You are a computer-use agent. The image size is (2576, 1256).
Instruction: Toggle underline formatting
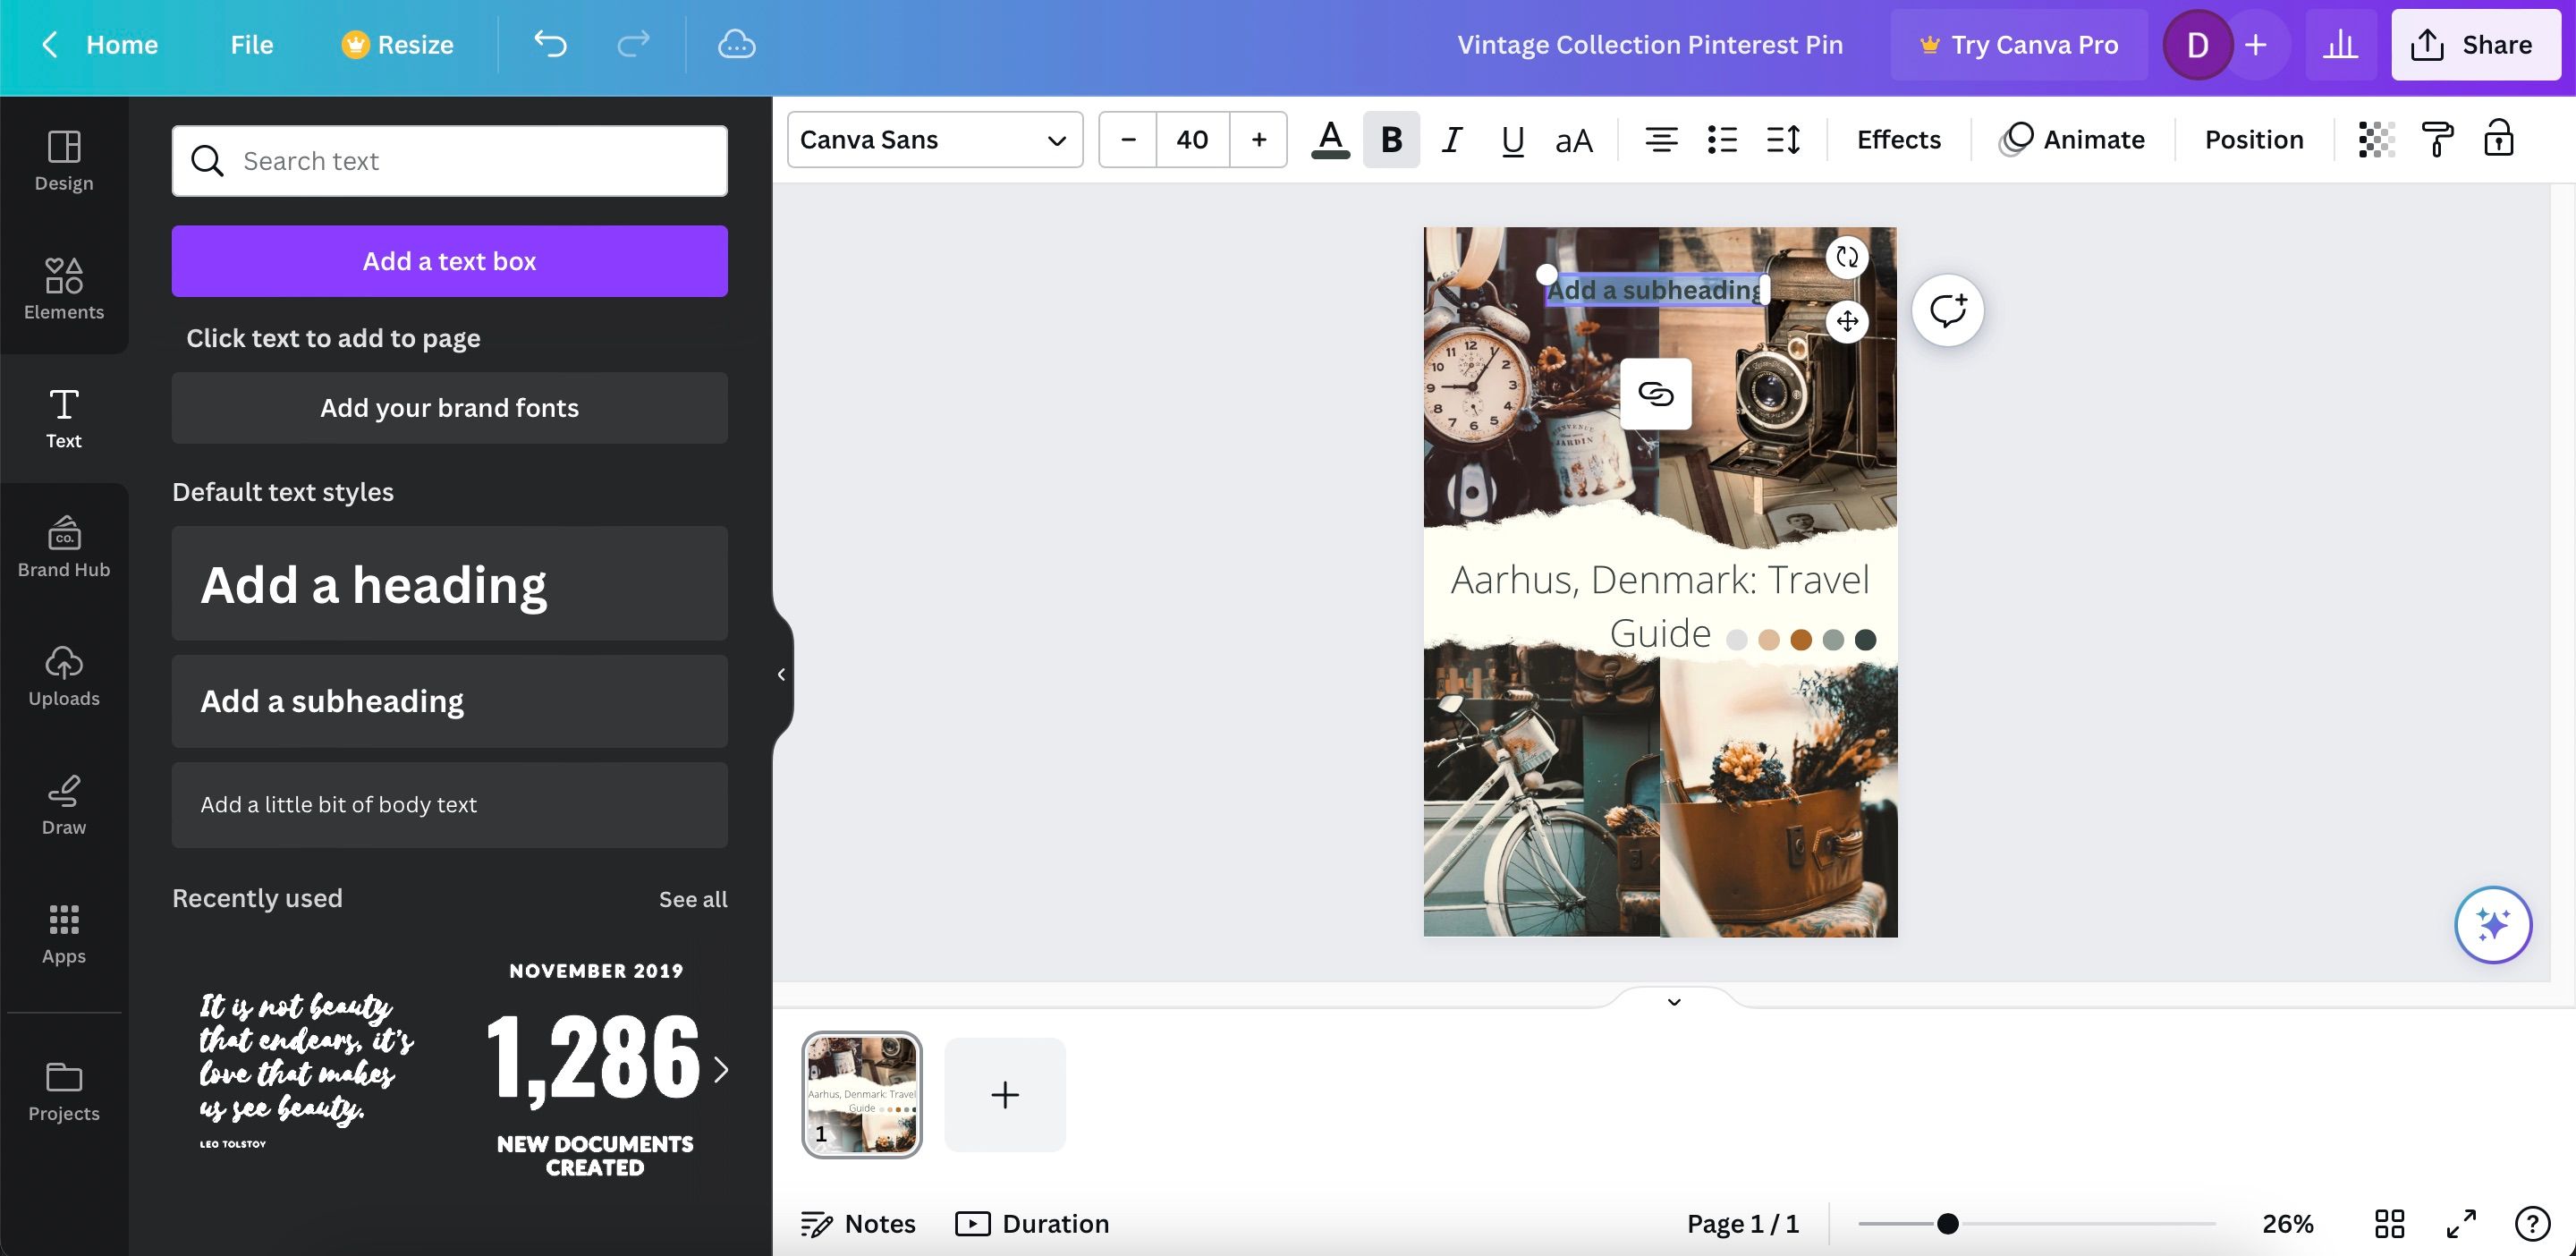[1512, 139]
